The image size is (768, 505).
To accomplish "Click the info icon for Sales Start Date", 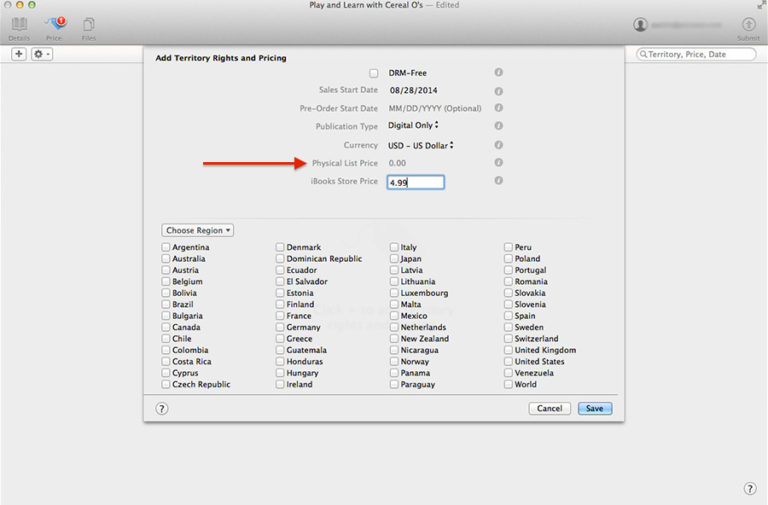I will (498, 91).
